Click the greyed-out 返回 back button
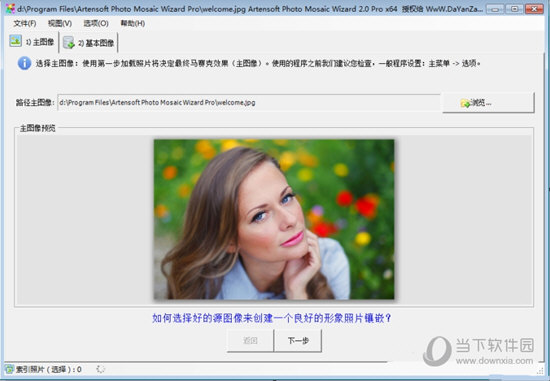 tap(250, 340)
